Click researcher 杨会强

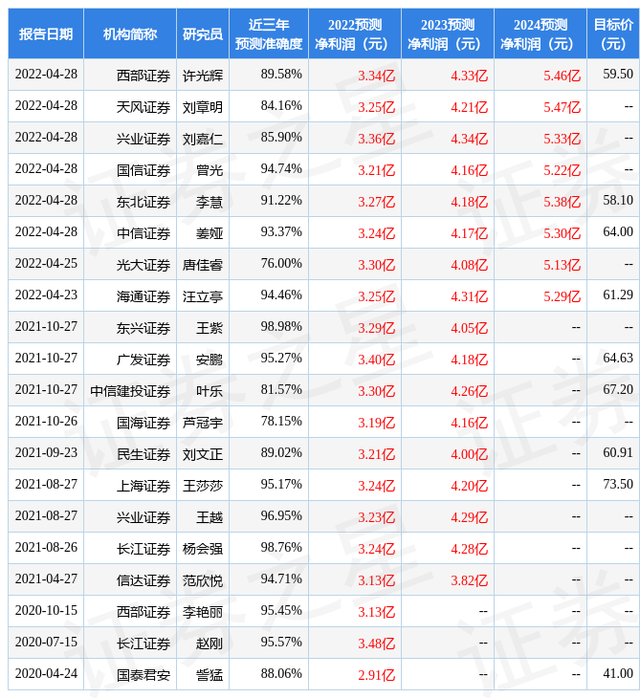click(x=203, y=549)
